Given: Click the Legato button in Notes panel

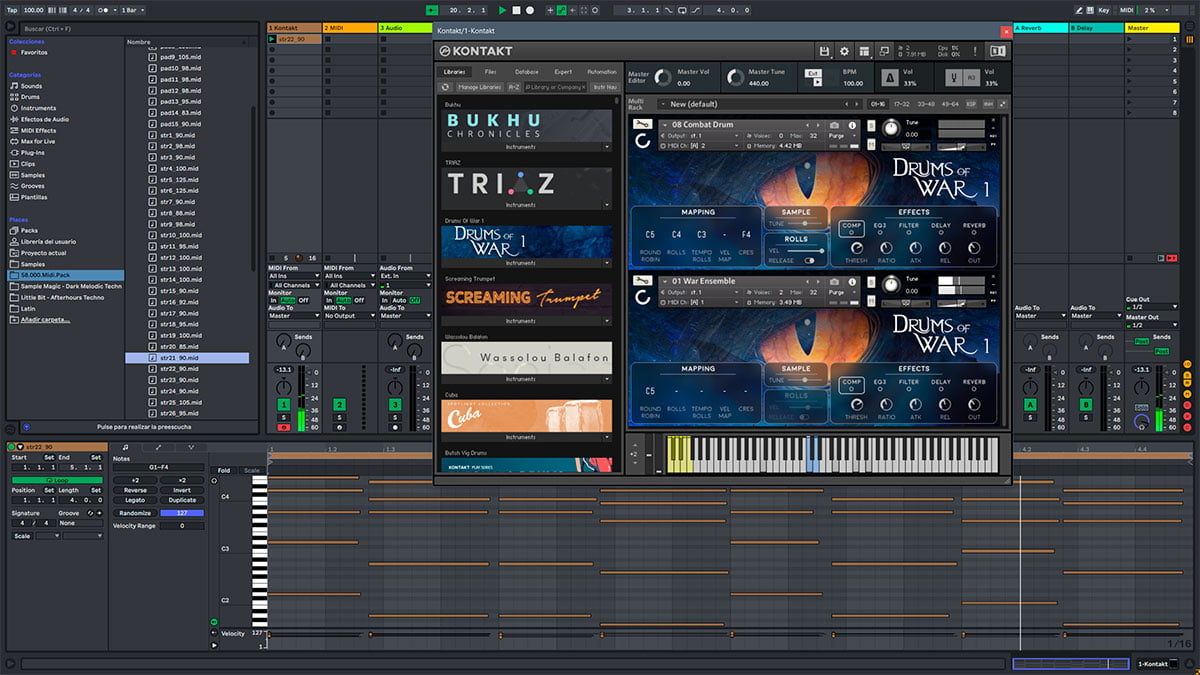Looking at the screenshot, I should pyautogui.click(x=135, y=500).
